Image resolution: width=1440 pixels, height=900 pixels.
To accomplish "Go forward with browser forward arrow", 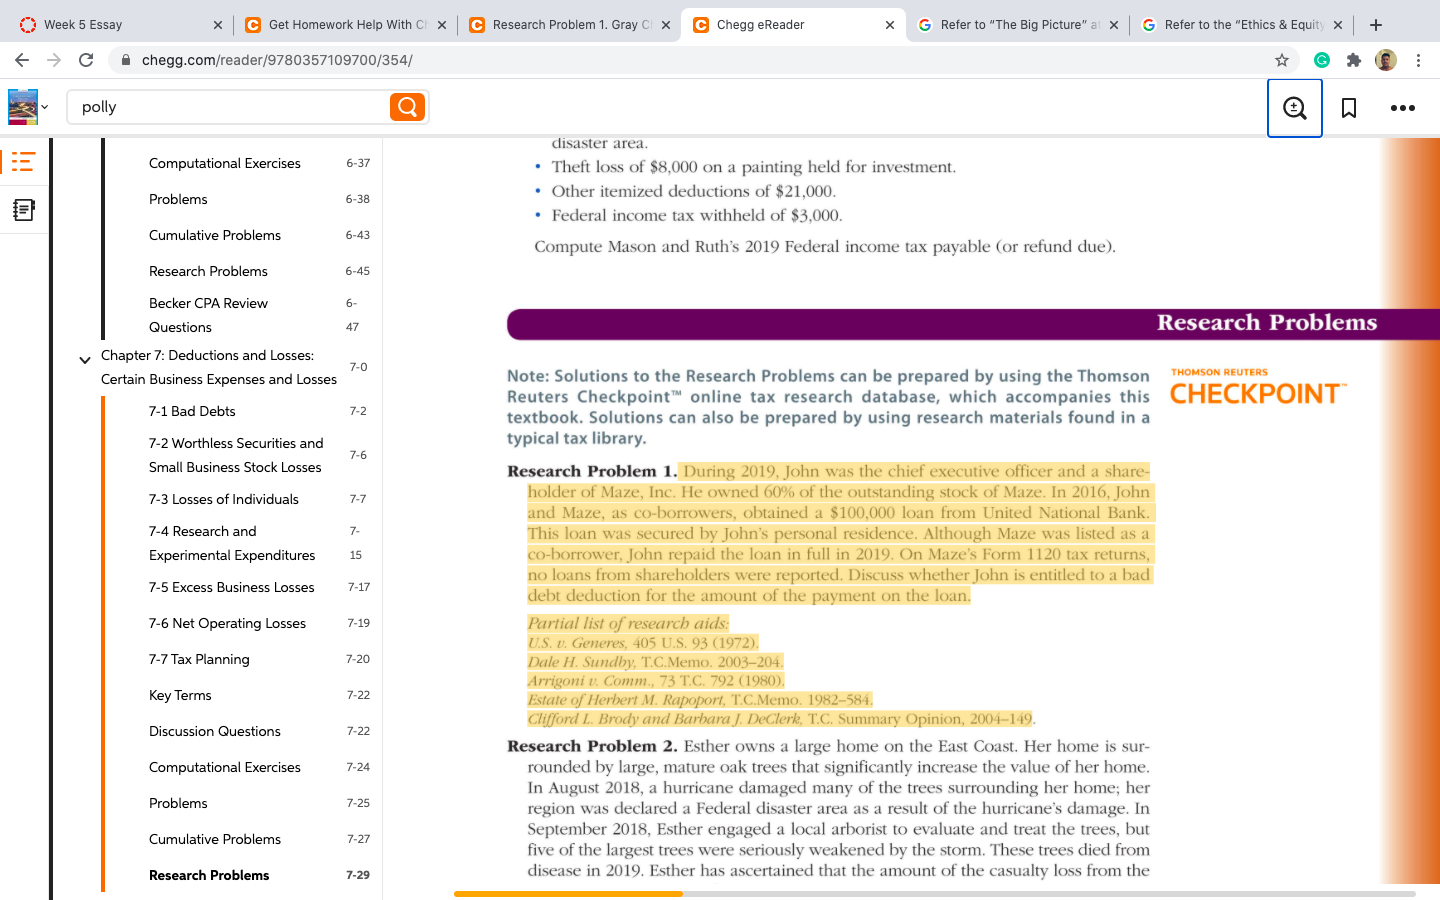I will [x=54, y=60].
